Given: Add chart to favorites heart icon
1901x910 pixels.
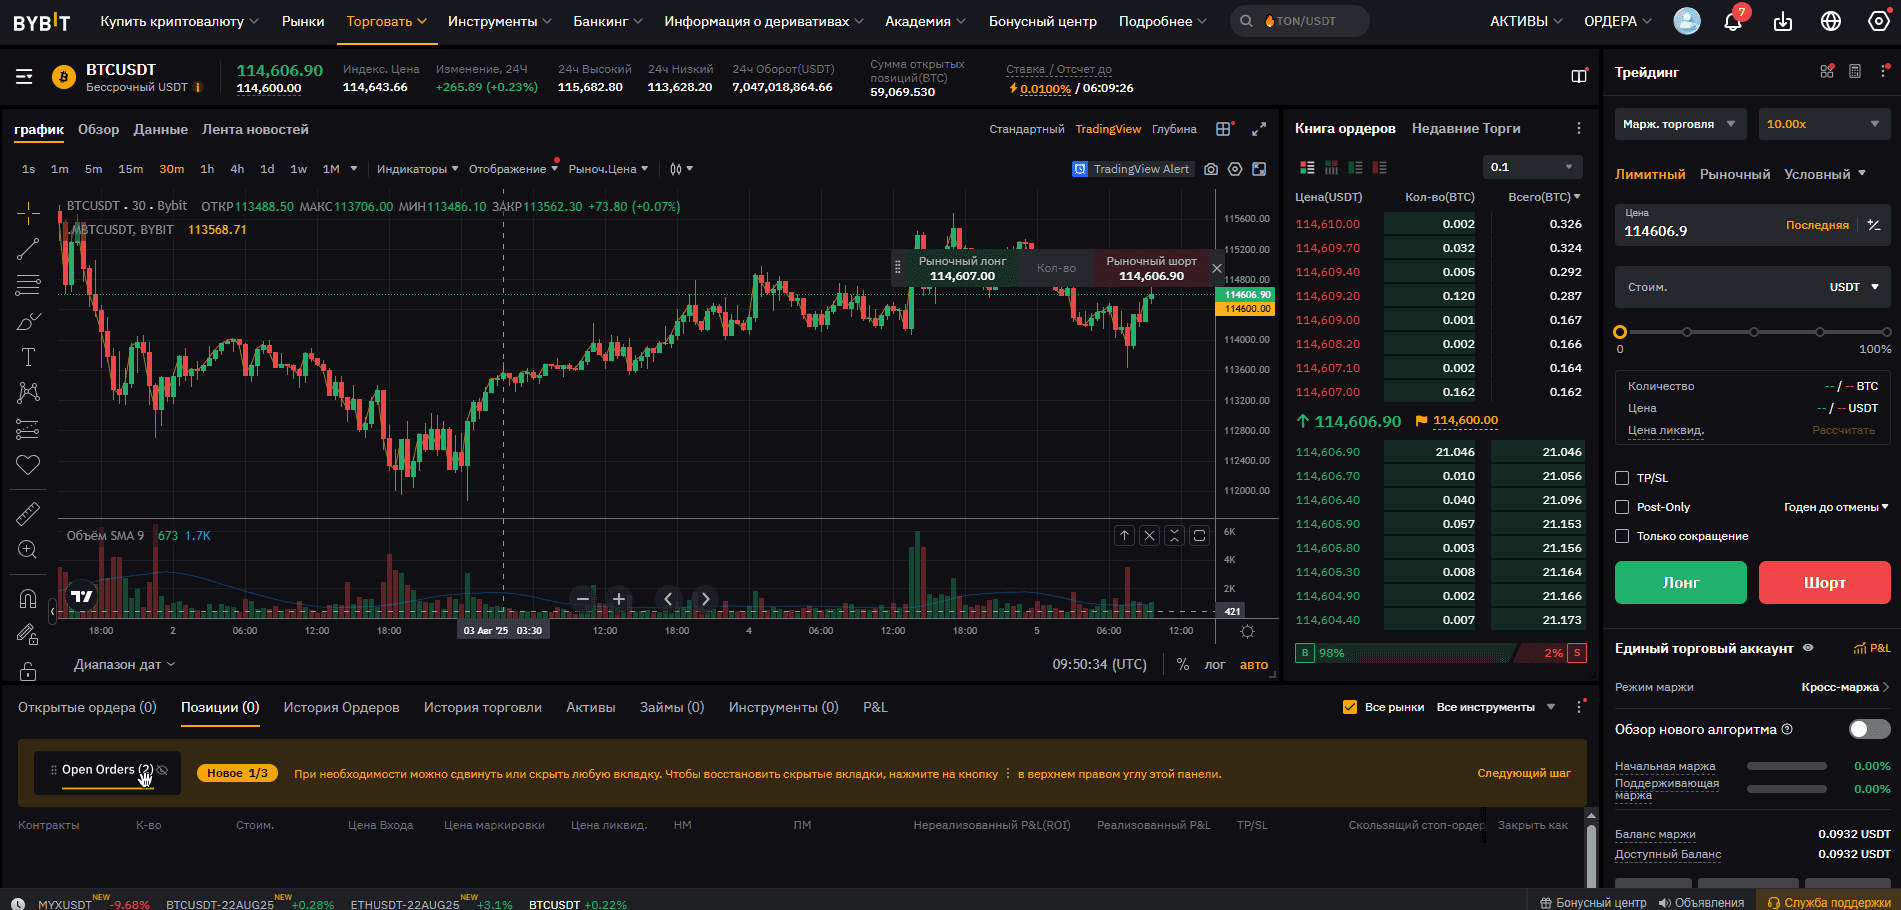Looking at the screenshot, I should point(28,465).
